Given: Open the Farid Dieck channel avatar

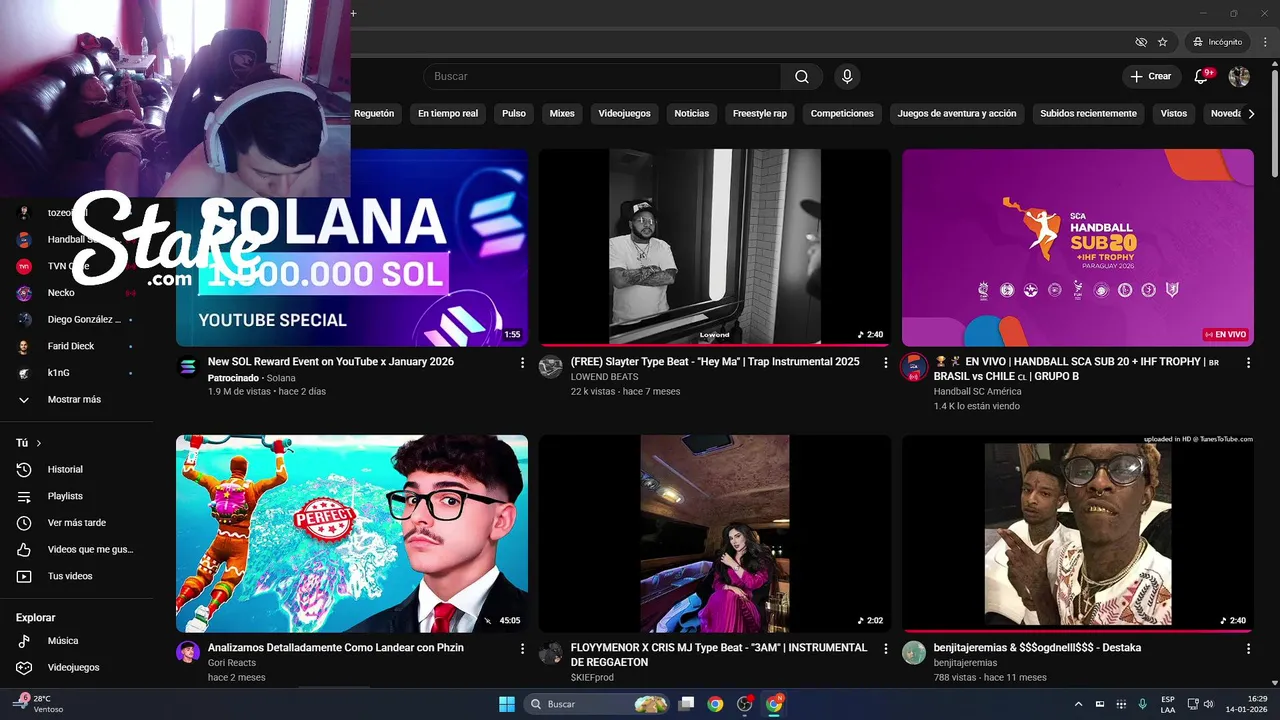Looking at the screenshot, I should (x=25, y=346).
